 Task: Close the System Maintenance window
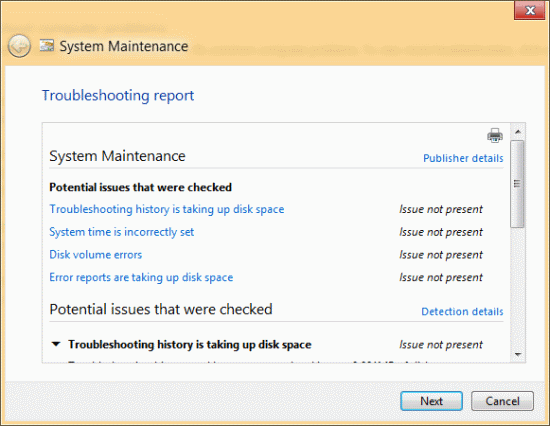(x=530, y=11)
